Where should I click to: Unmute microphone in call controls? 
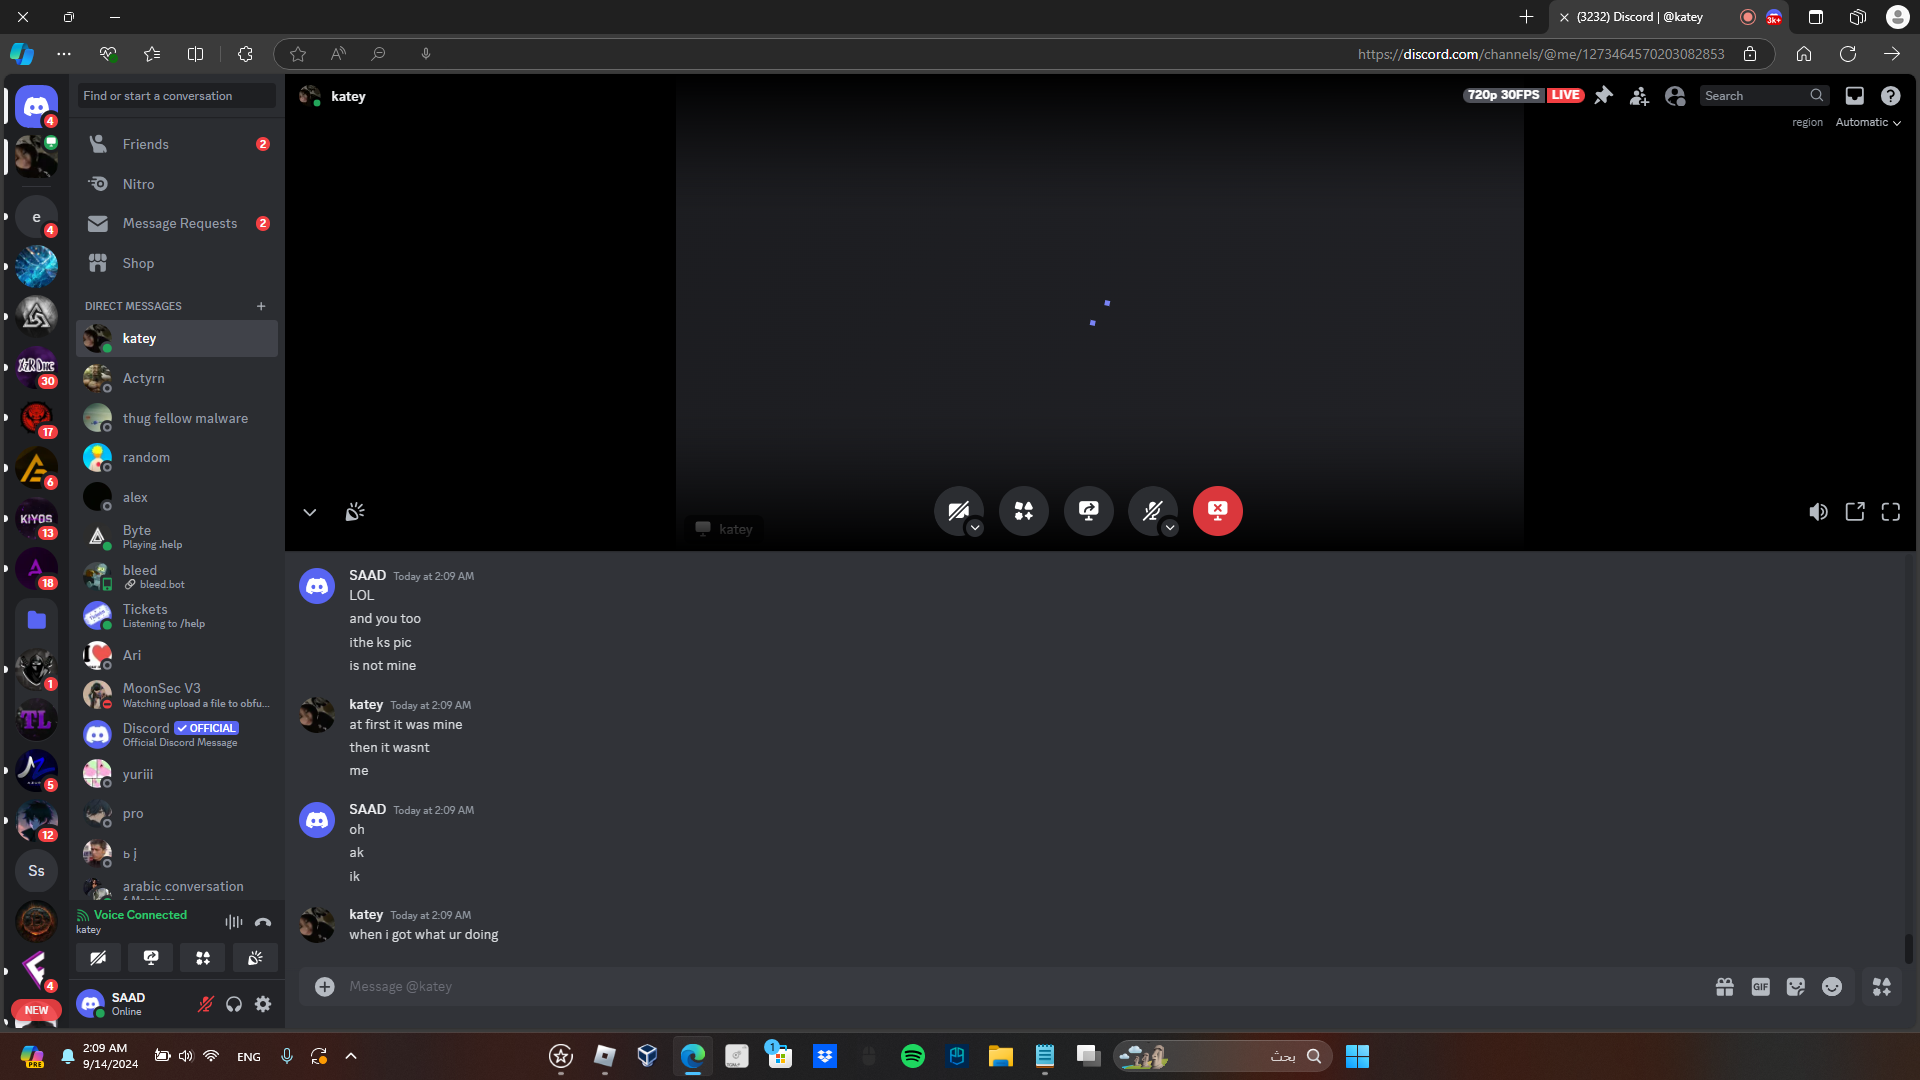[x=1151, y=510]
